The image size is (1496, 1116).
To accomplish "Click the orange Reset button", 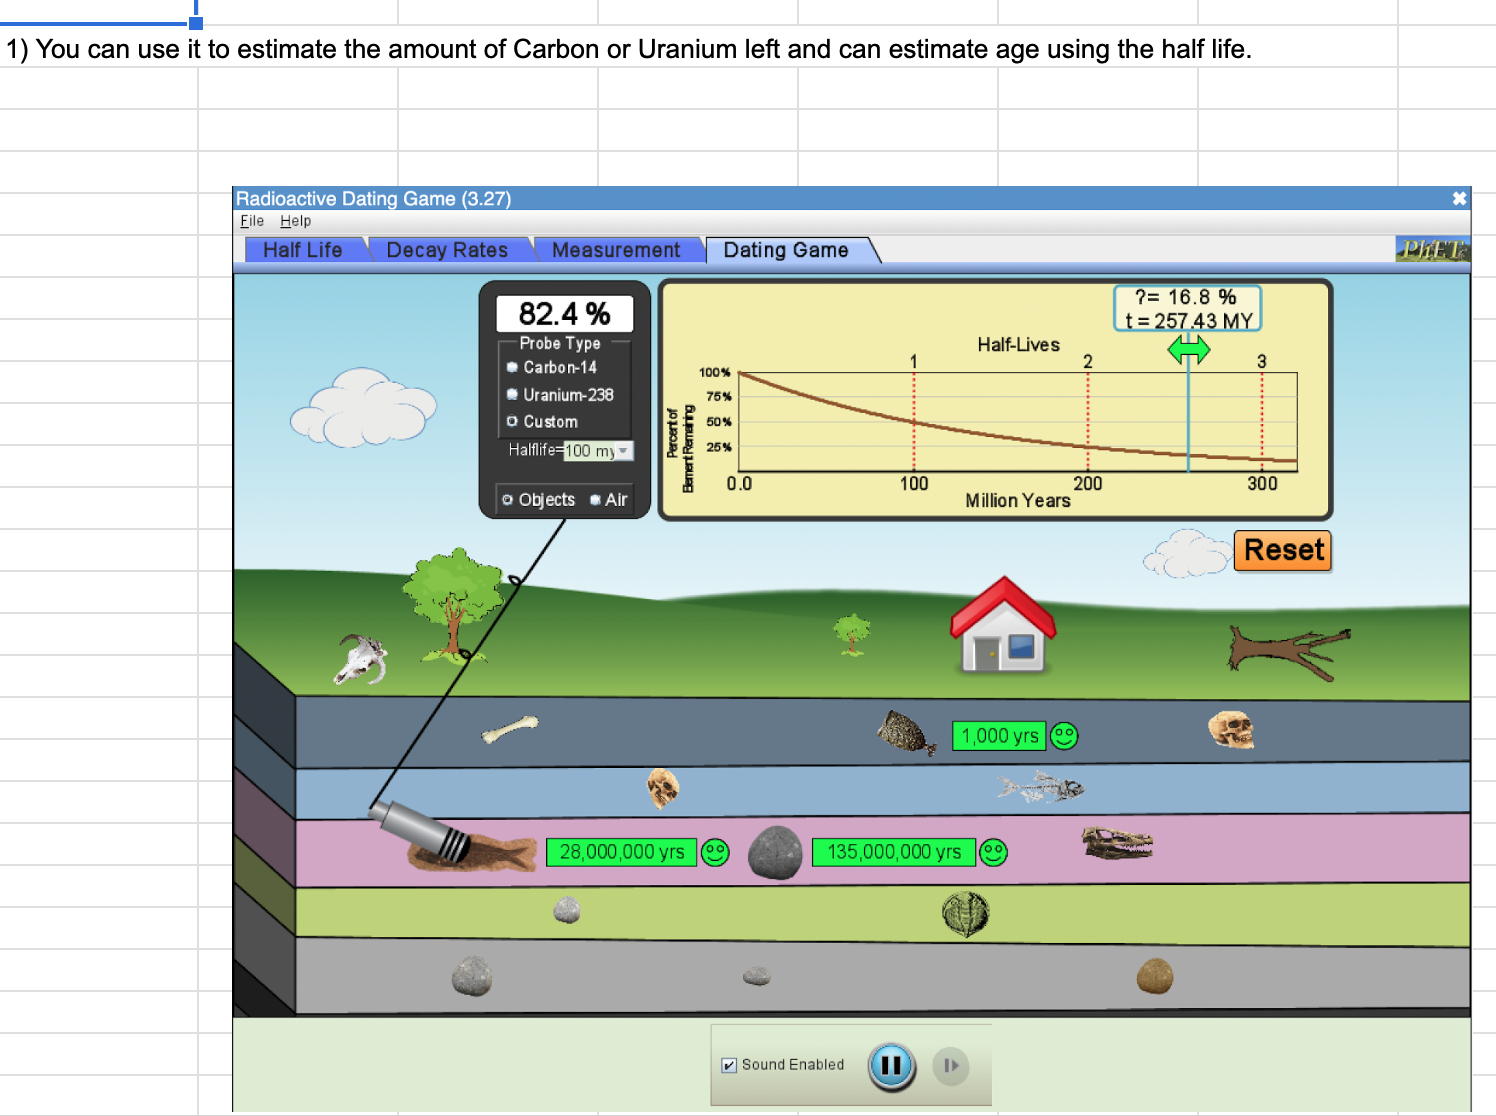I will [1283, 550].
